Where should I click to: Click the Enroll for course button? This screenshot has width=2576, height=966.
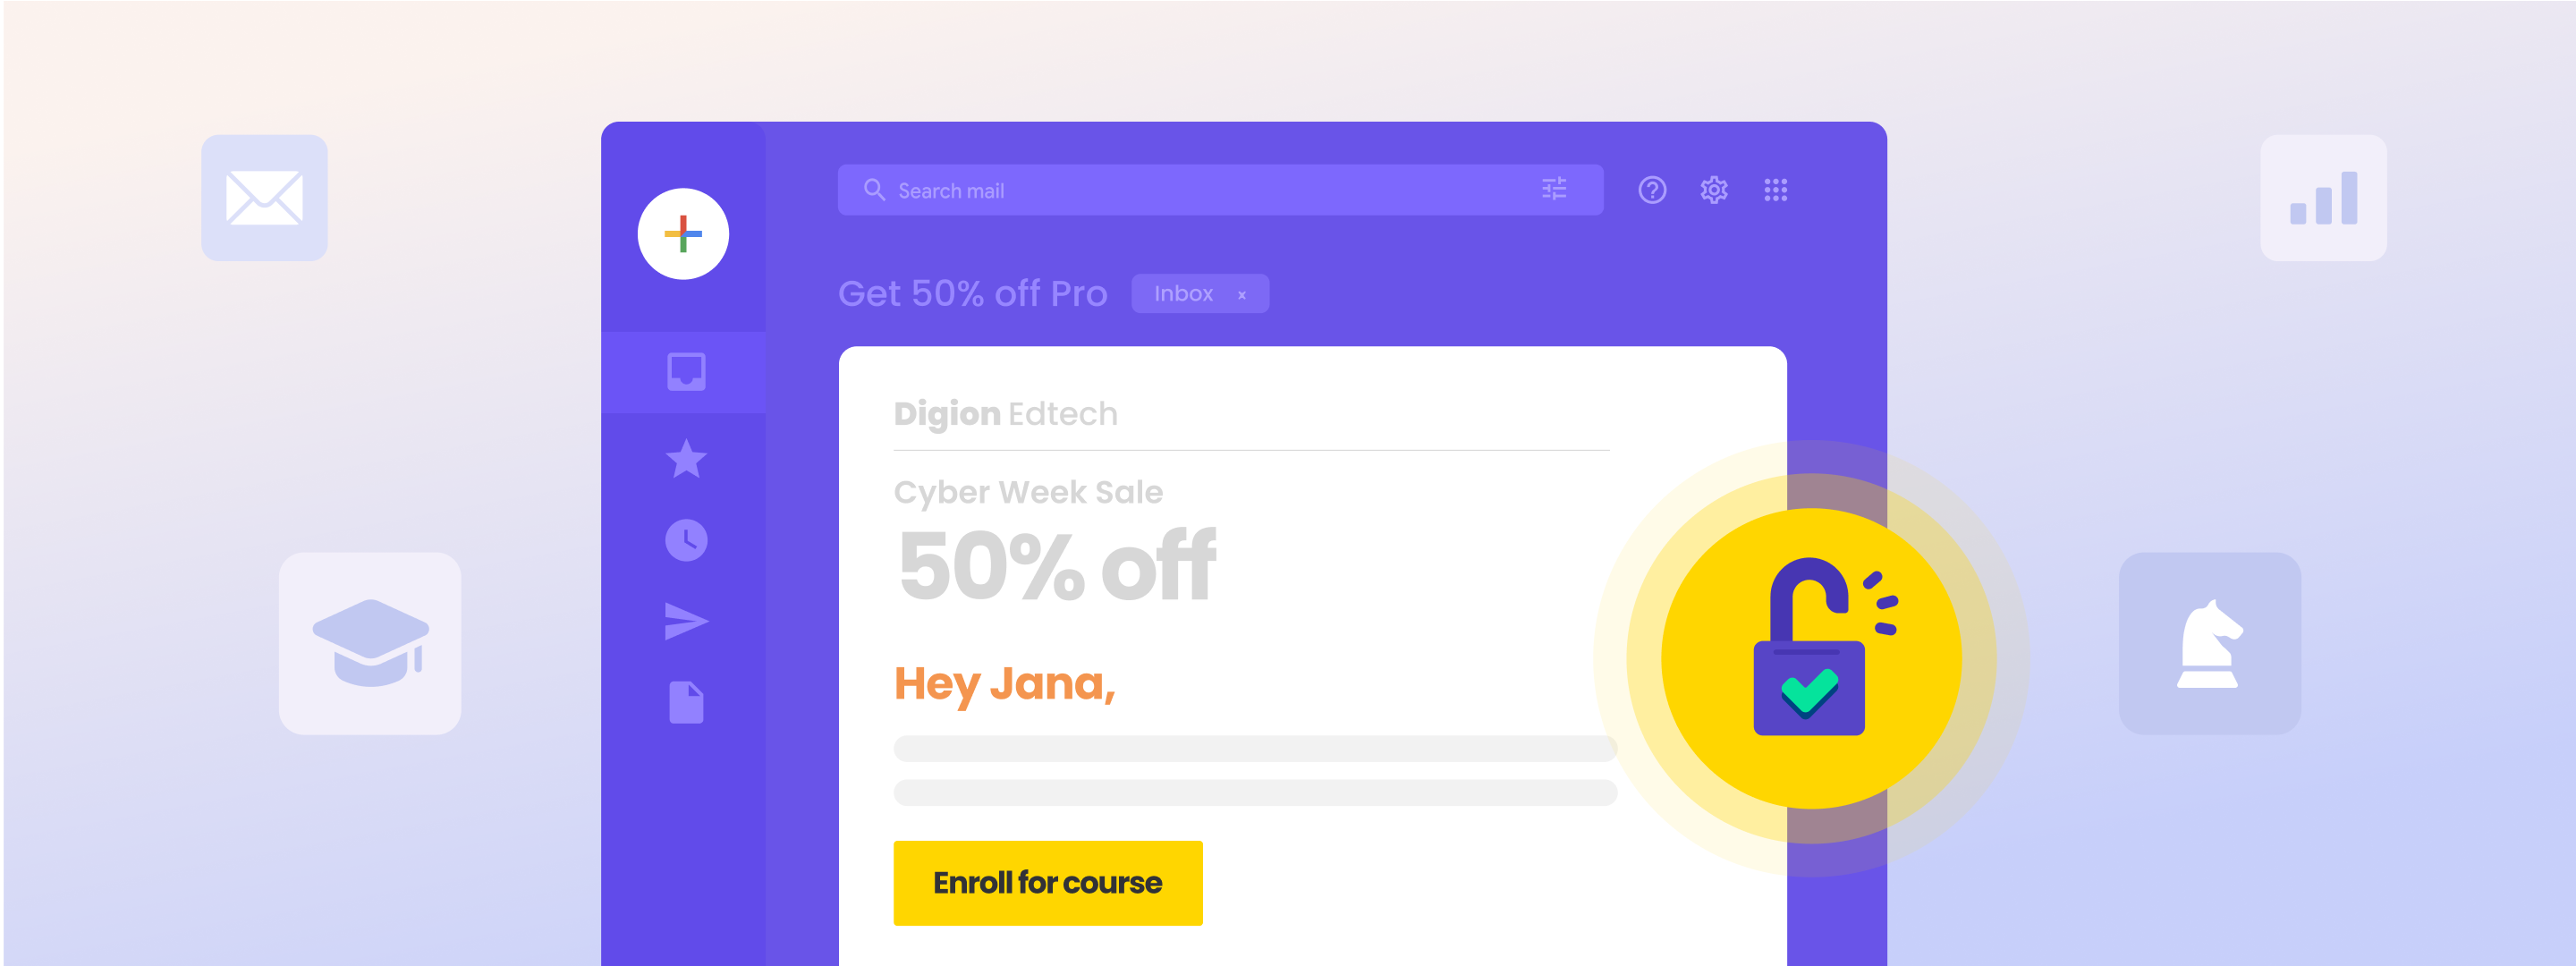(x=1048, y=883)
